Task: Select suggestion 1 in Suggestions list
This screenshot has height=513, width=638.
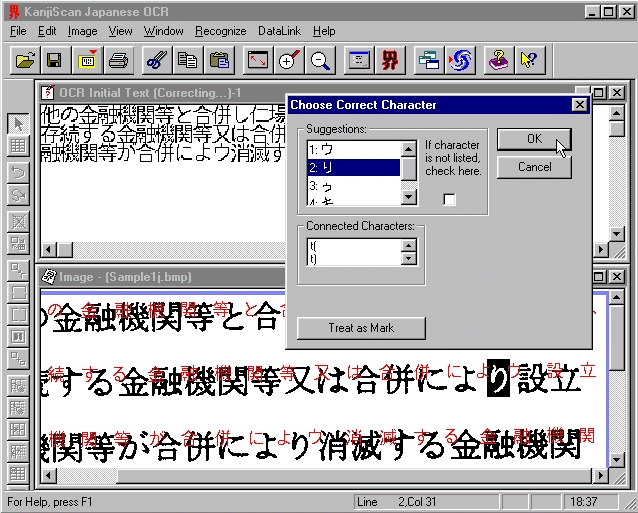Action: click(x=352, y=149)
